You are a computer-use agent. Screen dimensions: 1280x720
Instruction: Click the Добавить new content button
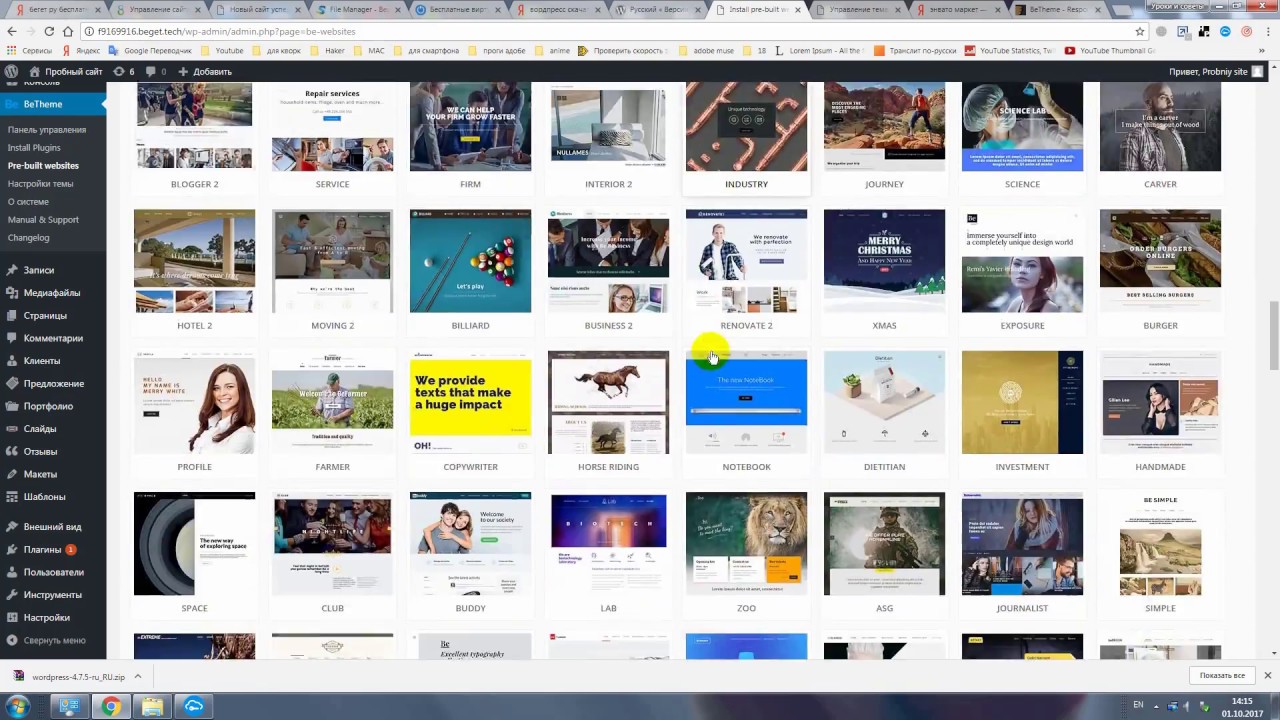click(205, 72)
